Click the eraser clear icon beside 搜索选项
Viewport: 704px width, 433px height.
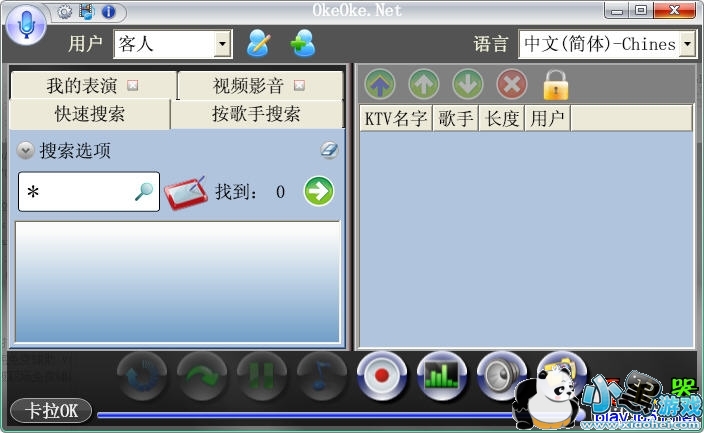click(330, 150)
